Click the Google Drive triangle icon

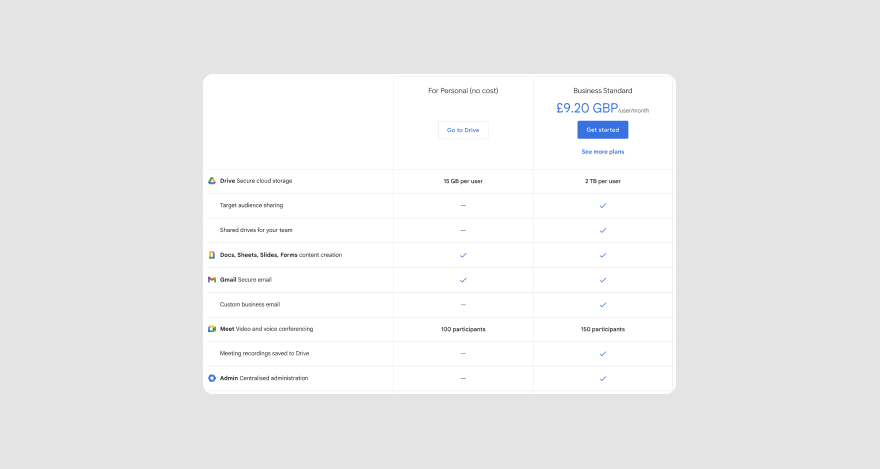212,181
